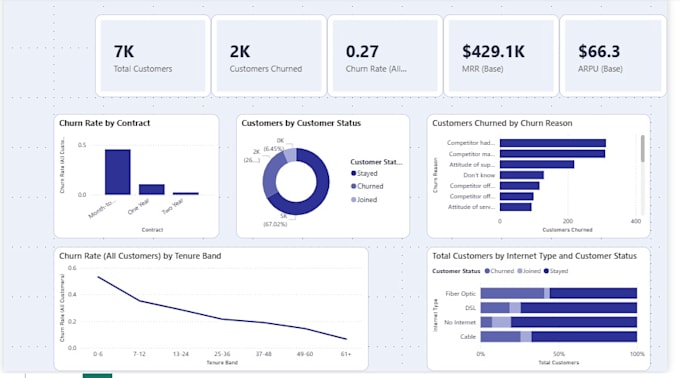This screenshot has width=680, height=378.
Task: Click 'Total Customers by Internet Type' chart title
Action: pyautogui.click(x=534, y=256)
